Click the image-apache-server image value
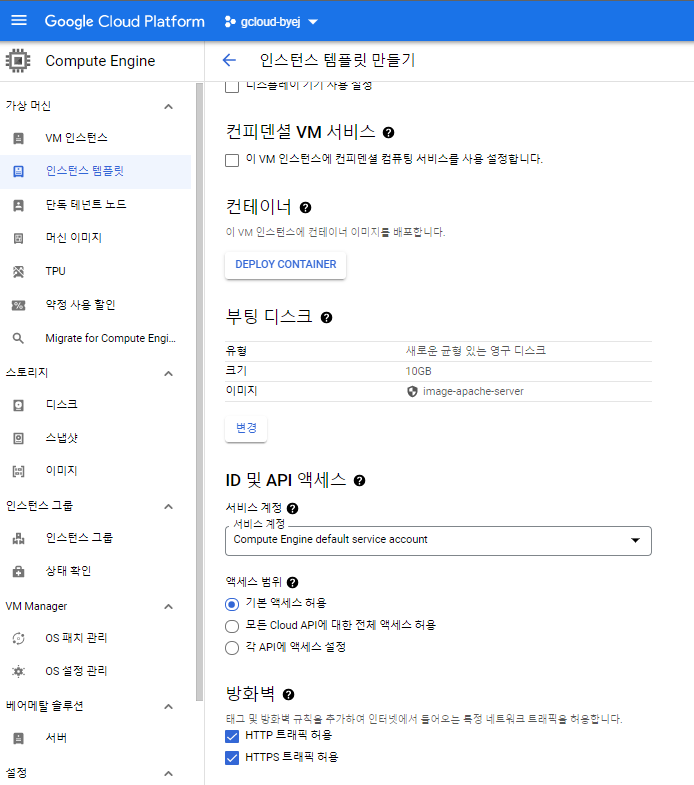694x785 pixels. 473,391
